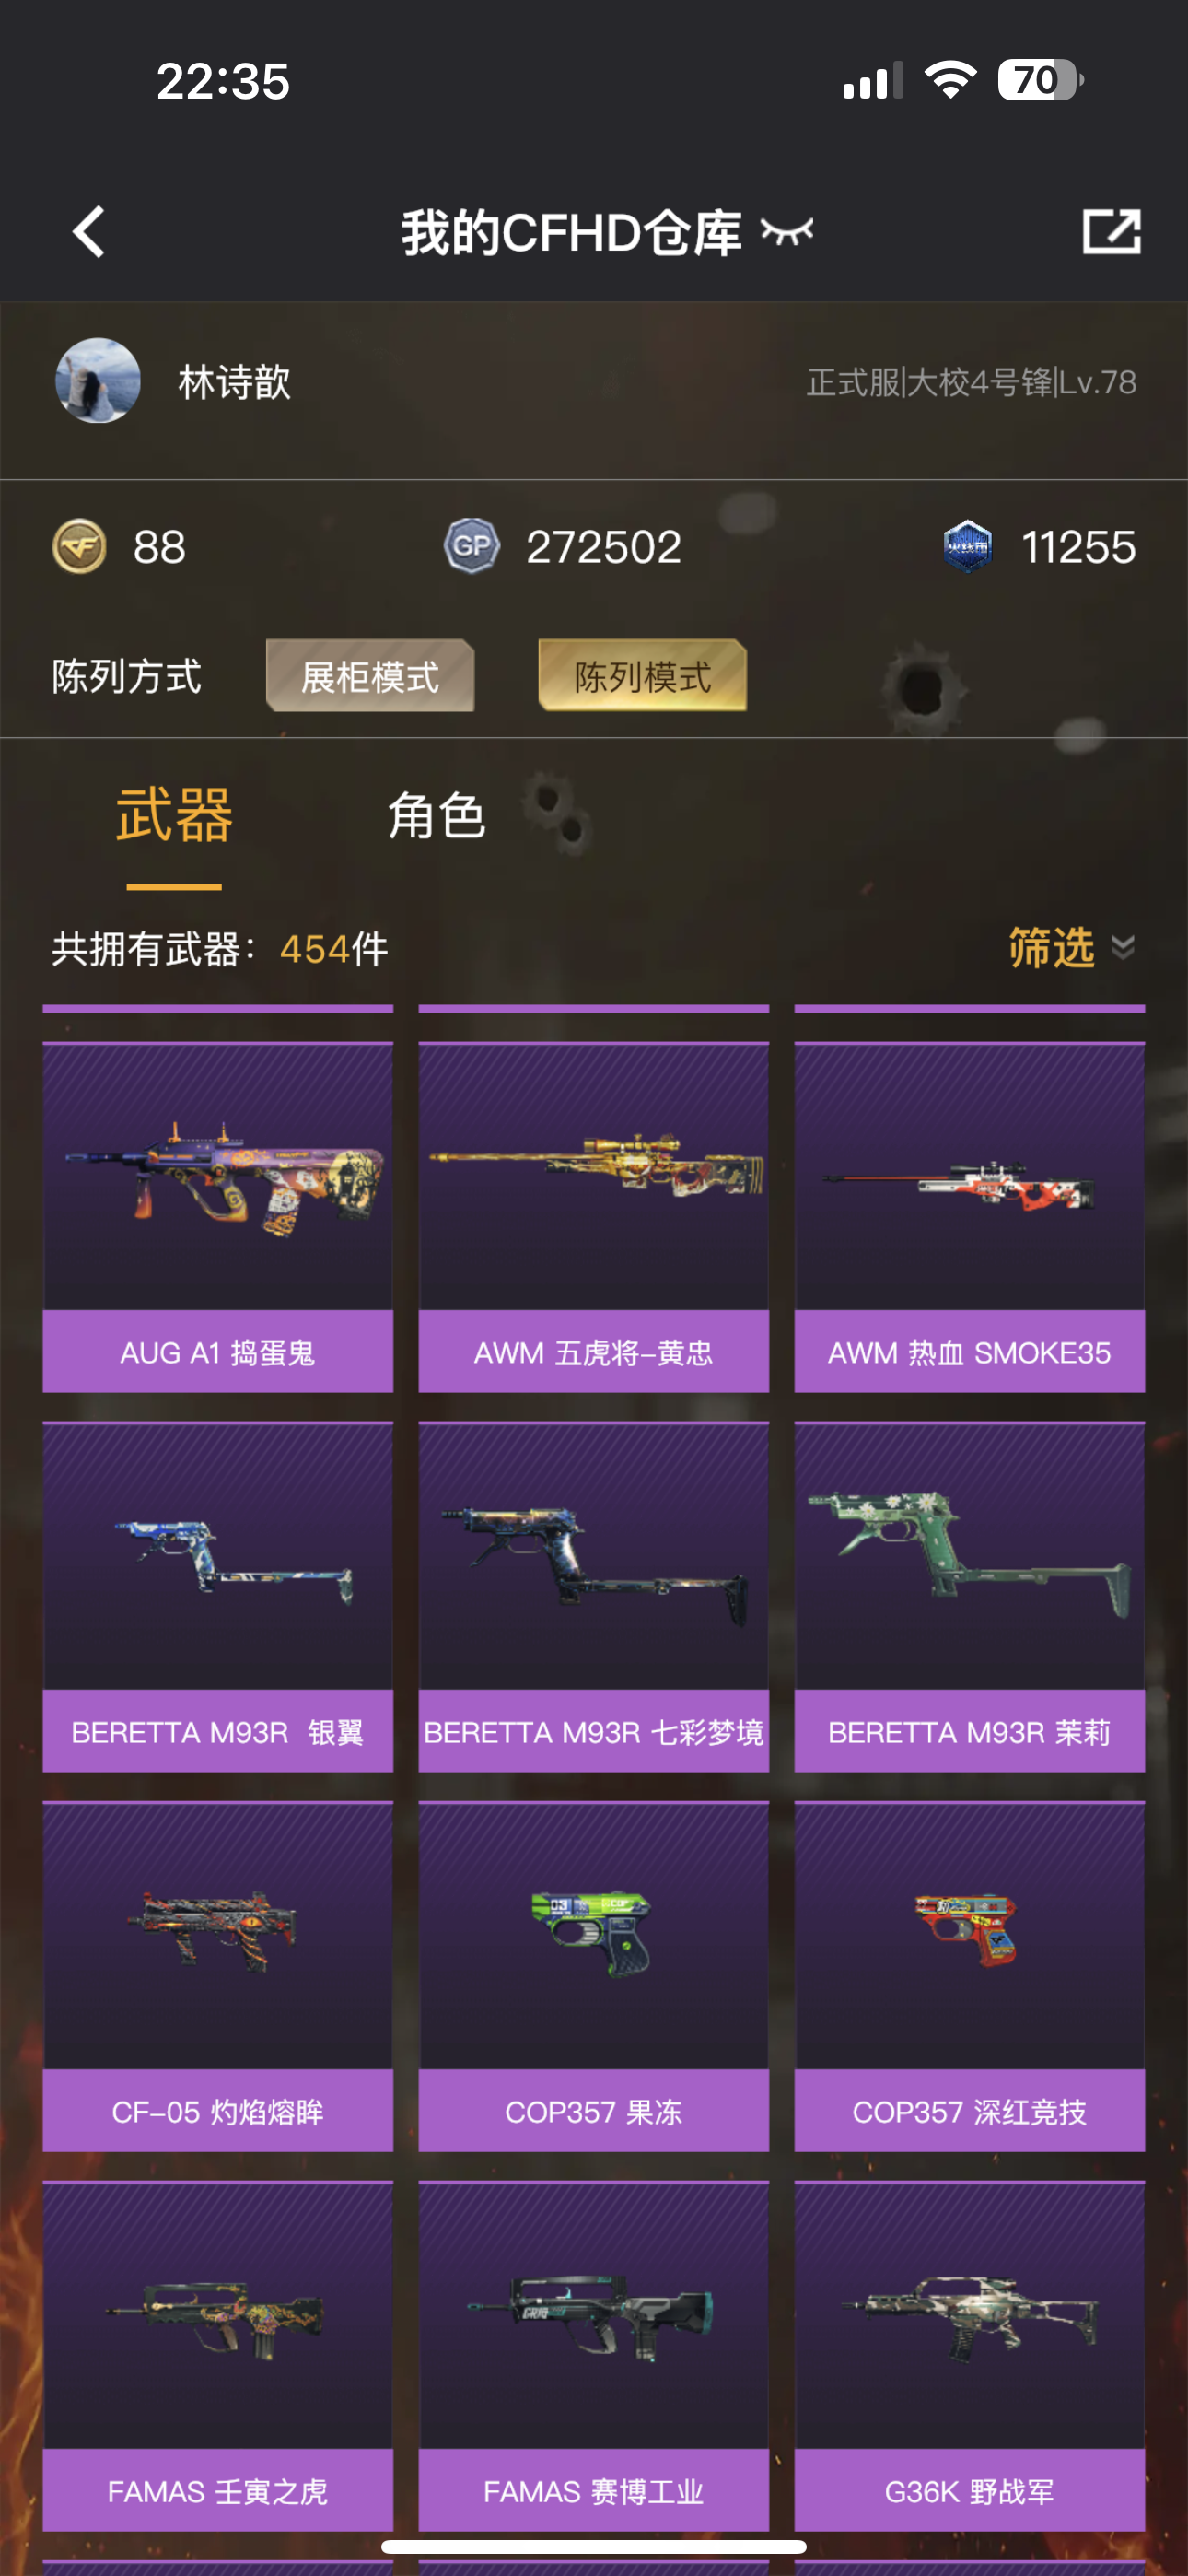Image resolution: width=1188 pixels, height=2576 pixels.
Task: Open COP357 果冻 pistol image
Action: (x=594, y=1935)
